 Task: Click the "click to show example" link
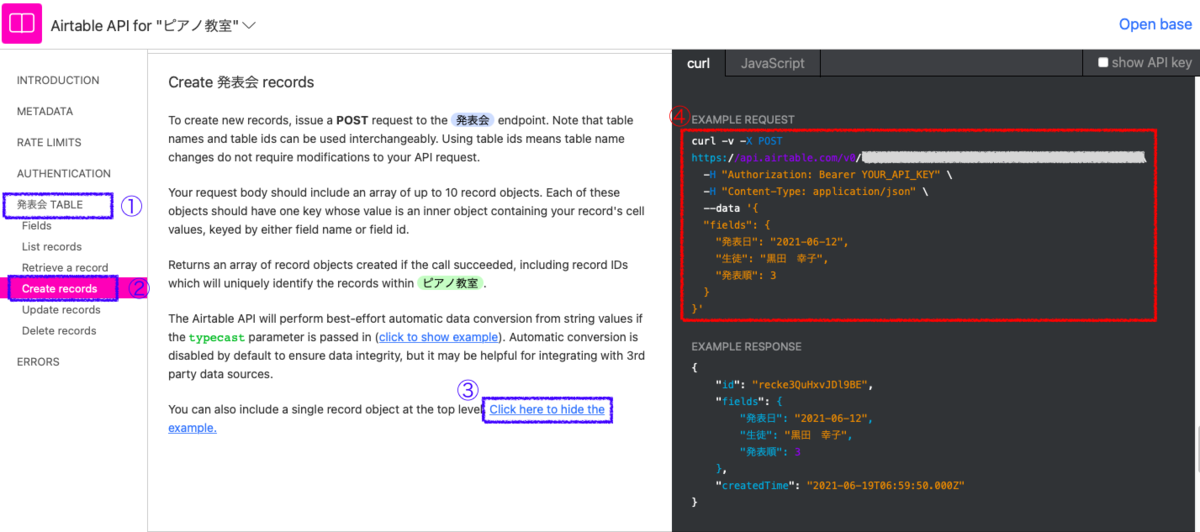coord(438,337)
